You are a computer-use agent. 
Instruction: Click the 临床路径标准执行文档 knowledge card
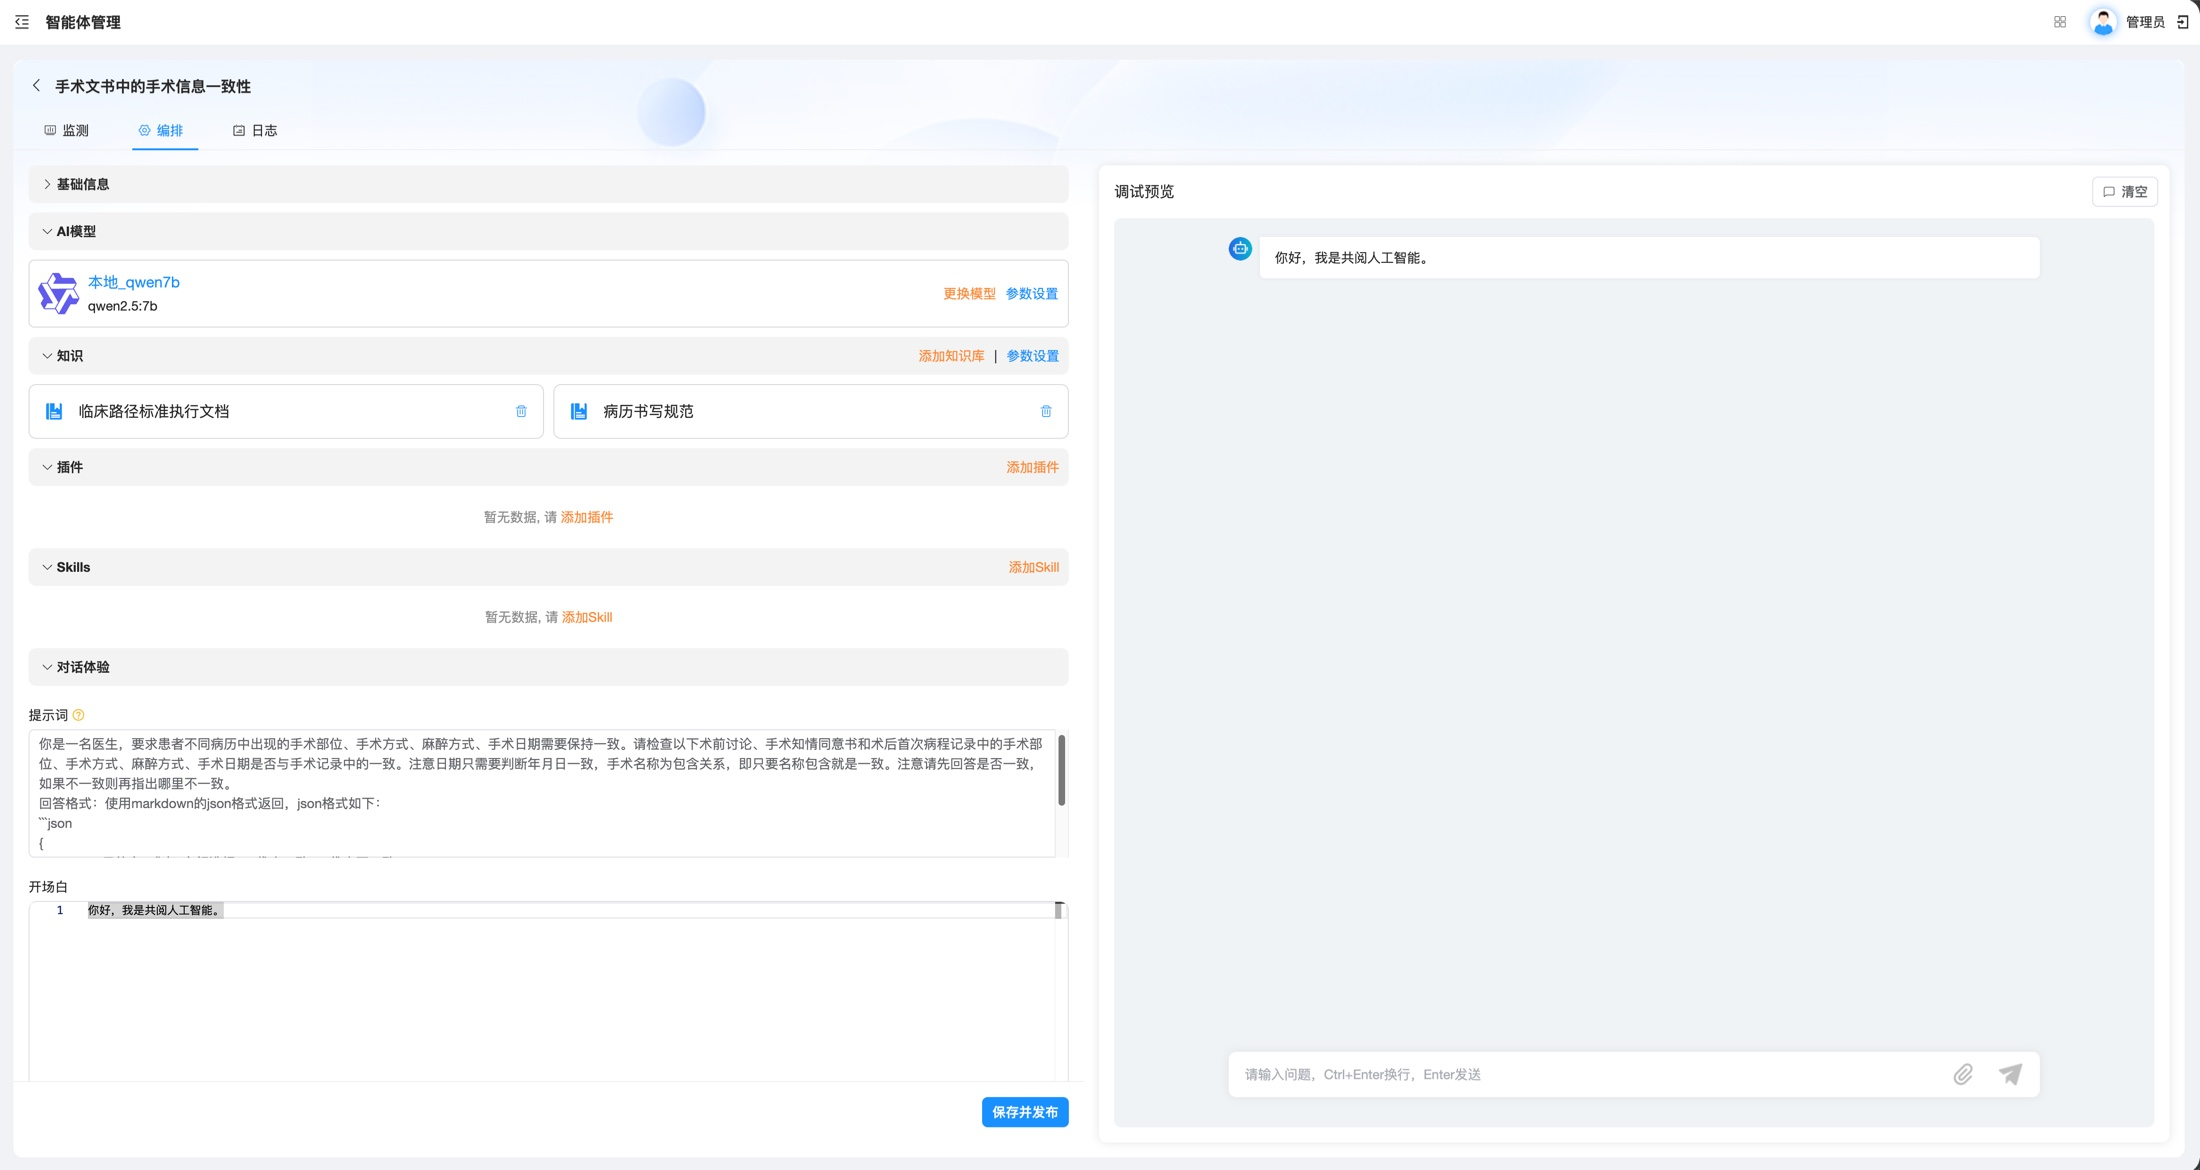[286, 411]
